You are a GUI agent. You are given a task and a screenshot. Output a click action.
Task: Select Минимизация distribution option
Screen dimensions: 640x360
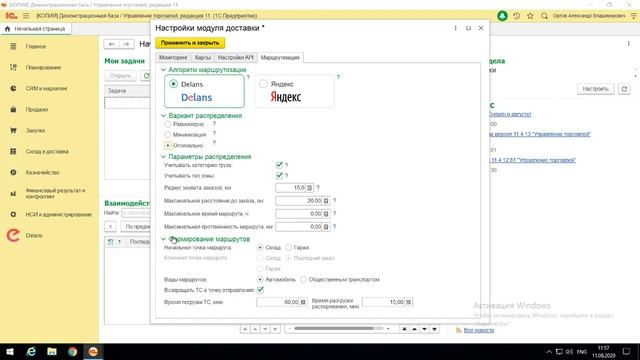tap(167, 135)
